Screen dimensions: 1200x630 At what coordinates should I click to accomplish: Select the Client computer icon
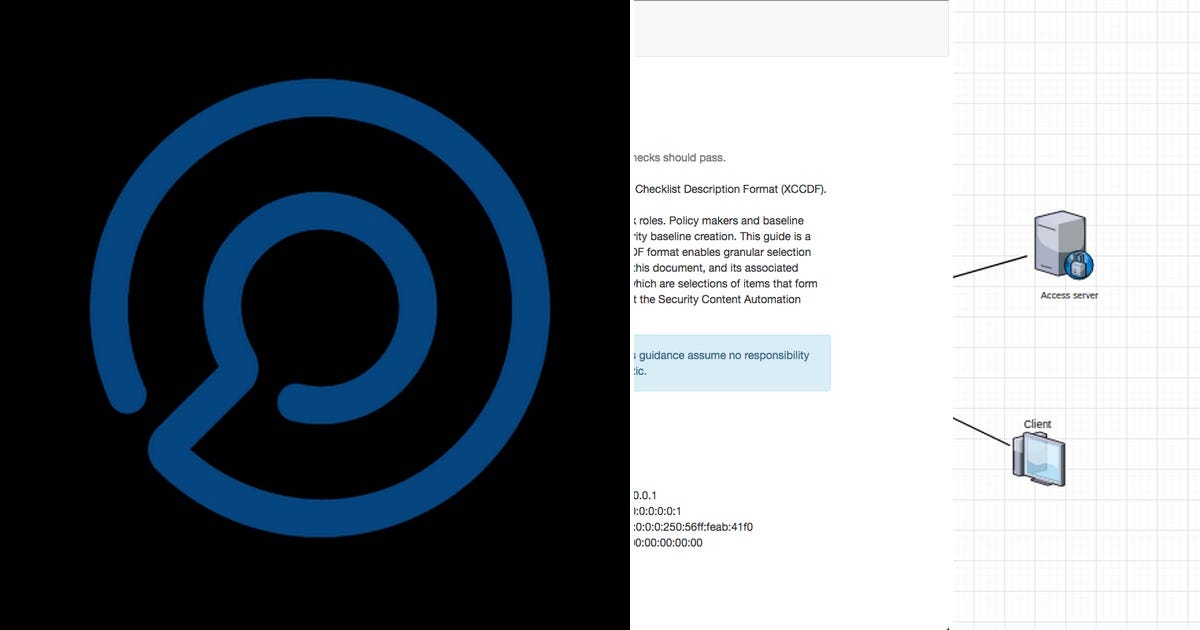click(x=1037, y=458)
